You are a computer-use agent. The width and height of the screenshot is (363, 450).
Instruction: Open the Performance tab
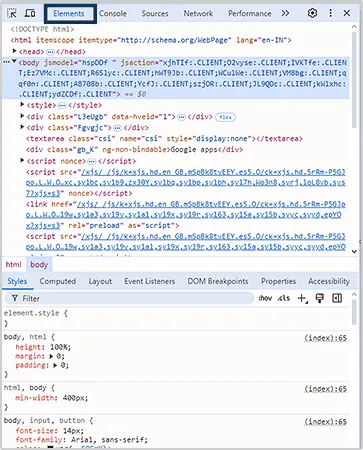[250, 14]
